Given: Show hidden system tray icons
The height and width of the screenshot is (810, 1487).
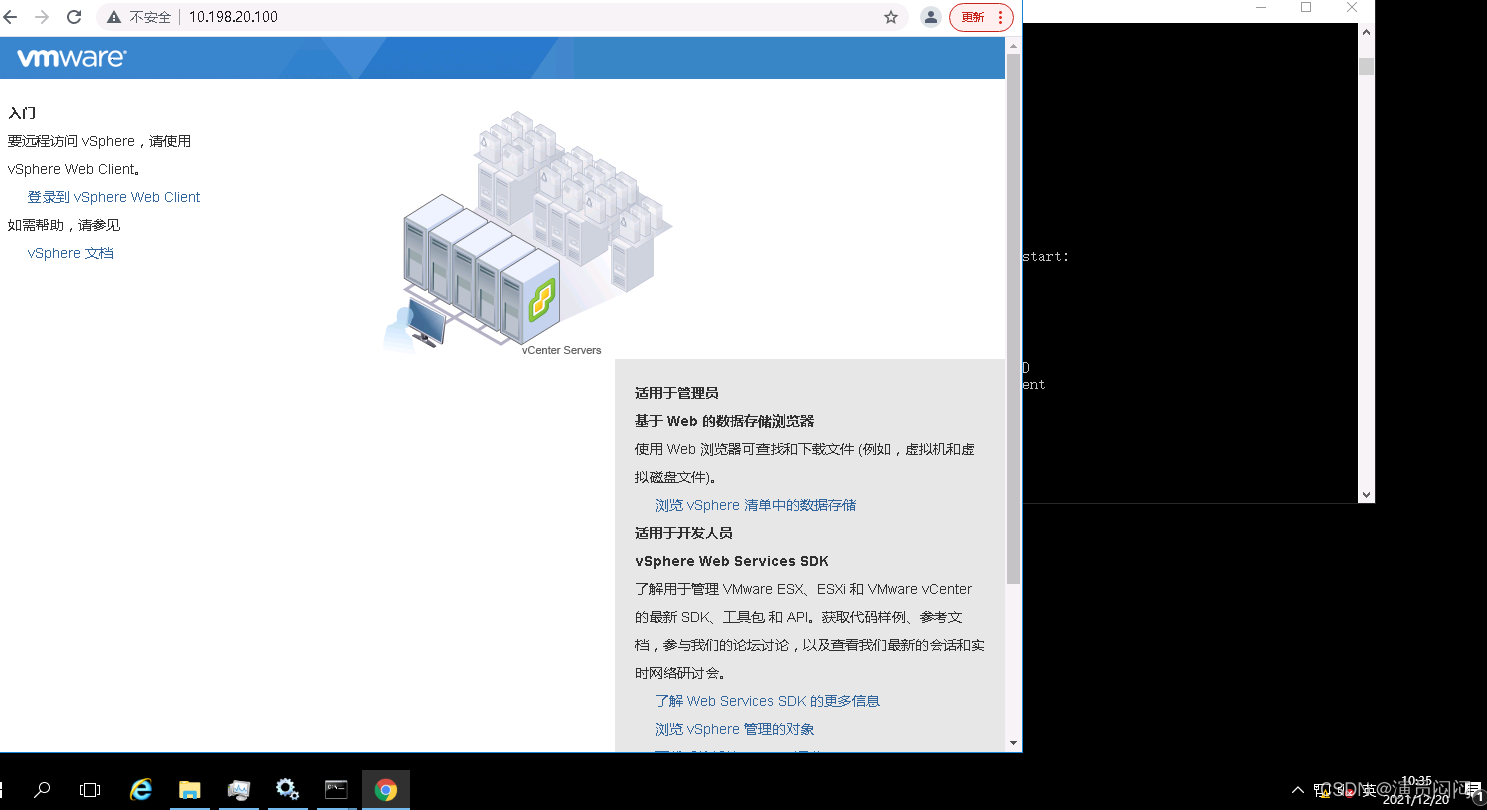Looking at the screenshot, I should [x=1298, y=790].
